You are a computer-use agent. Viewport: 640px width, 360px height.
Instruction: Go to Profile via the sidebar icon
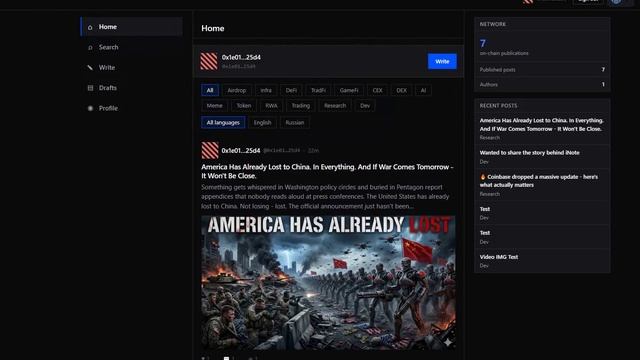(90, 108)
